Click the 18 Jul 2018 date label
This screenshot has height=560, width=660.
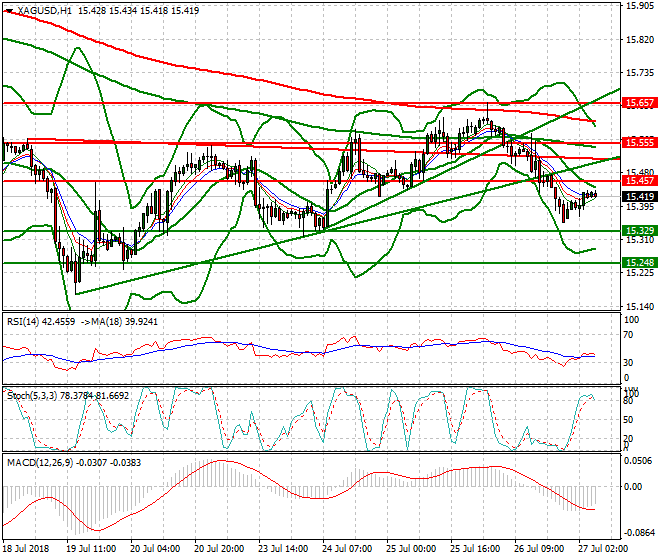[x=26, y=549]
